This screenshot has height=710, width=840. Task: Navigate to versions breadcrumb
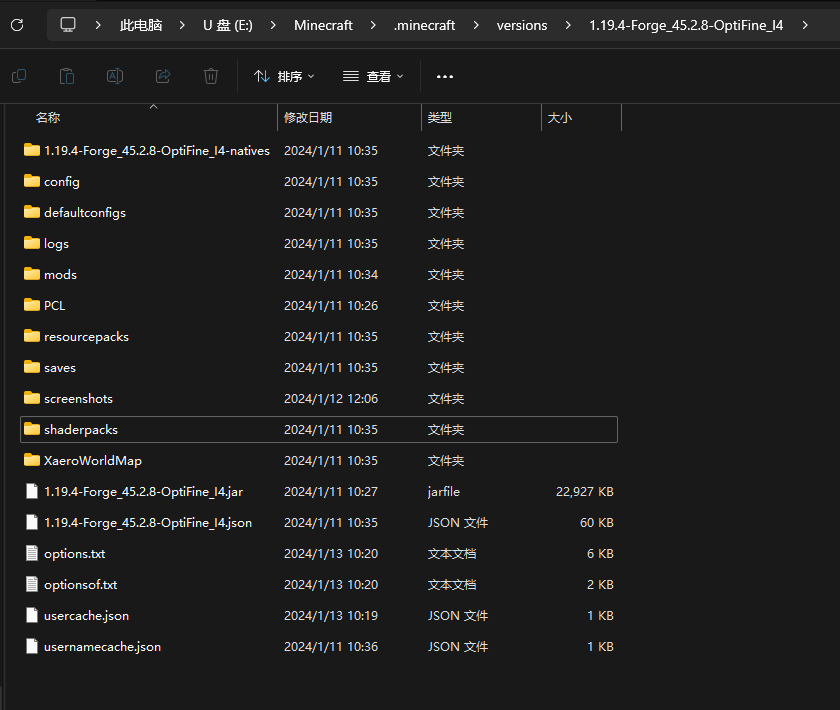pos(522,25)
